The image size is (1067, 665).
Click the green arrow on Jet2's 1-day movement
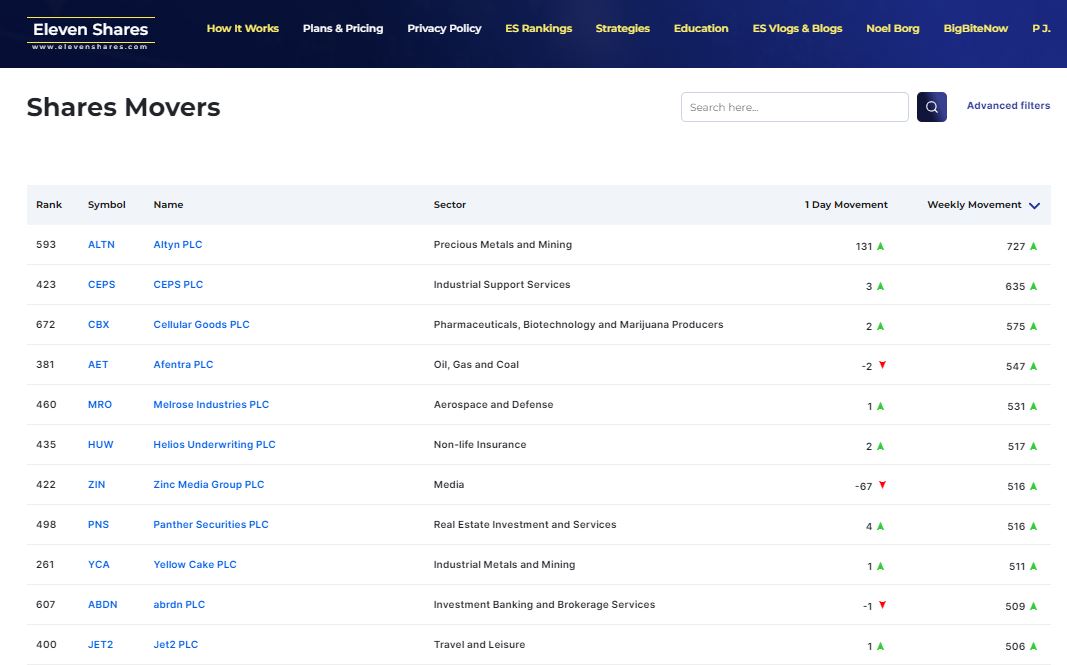[x=879, y=646]
